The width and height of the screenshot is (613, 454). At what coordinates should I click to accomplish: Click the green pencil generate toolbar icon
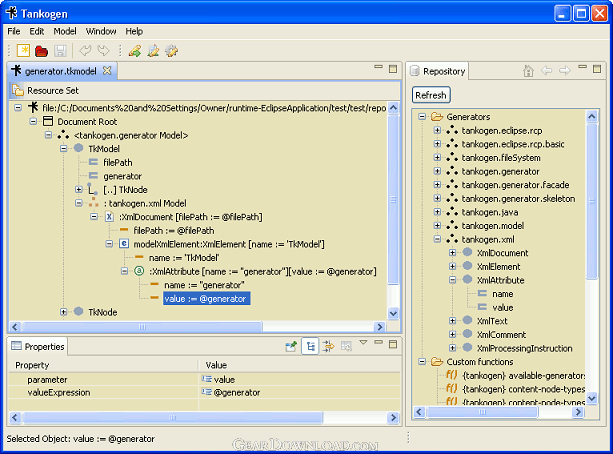coord(135,51)
